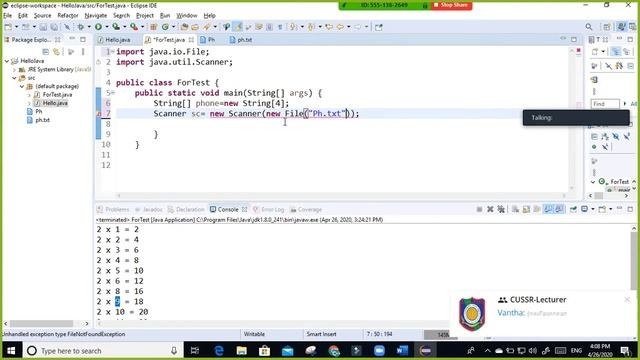The image size is (640, 360).
Task: Click the Quick Access search magnifier
Action: click(x=589, y=27)
